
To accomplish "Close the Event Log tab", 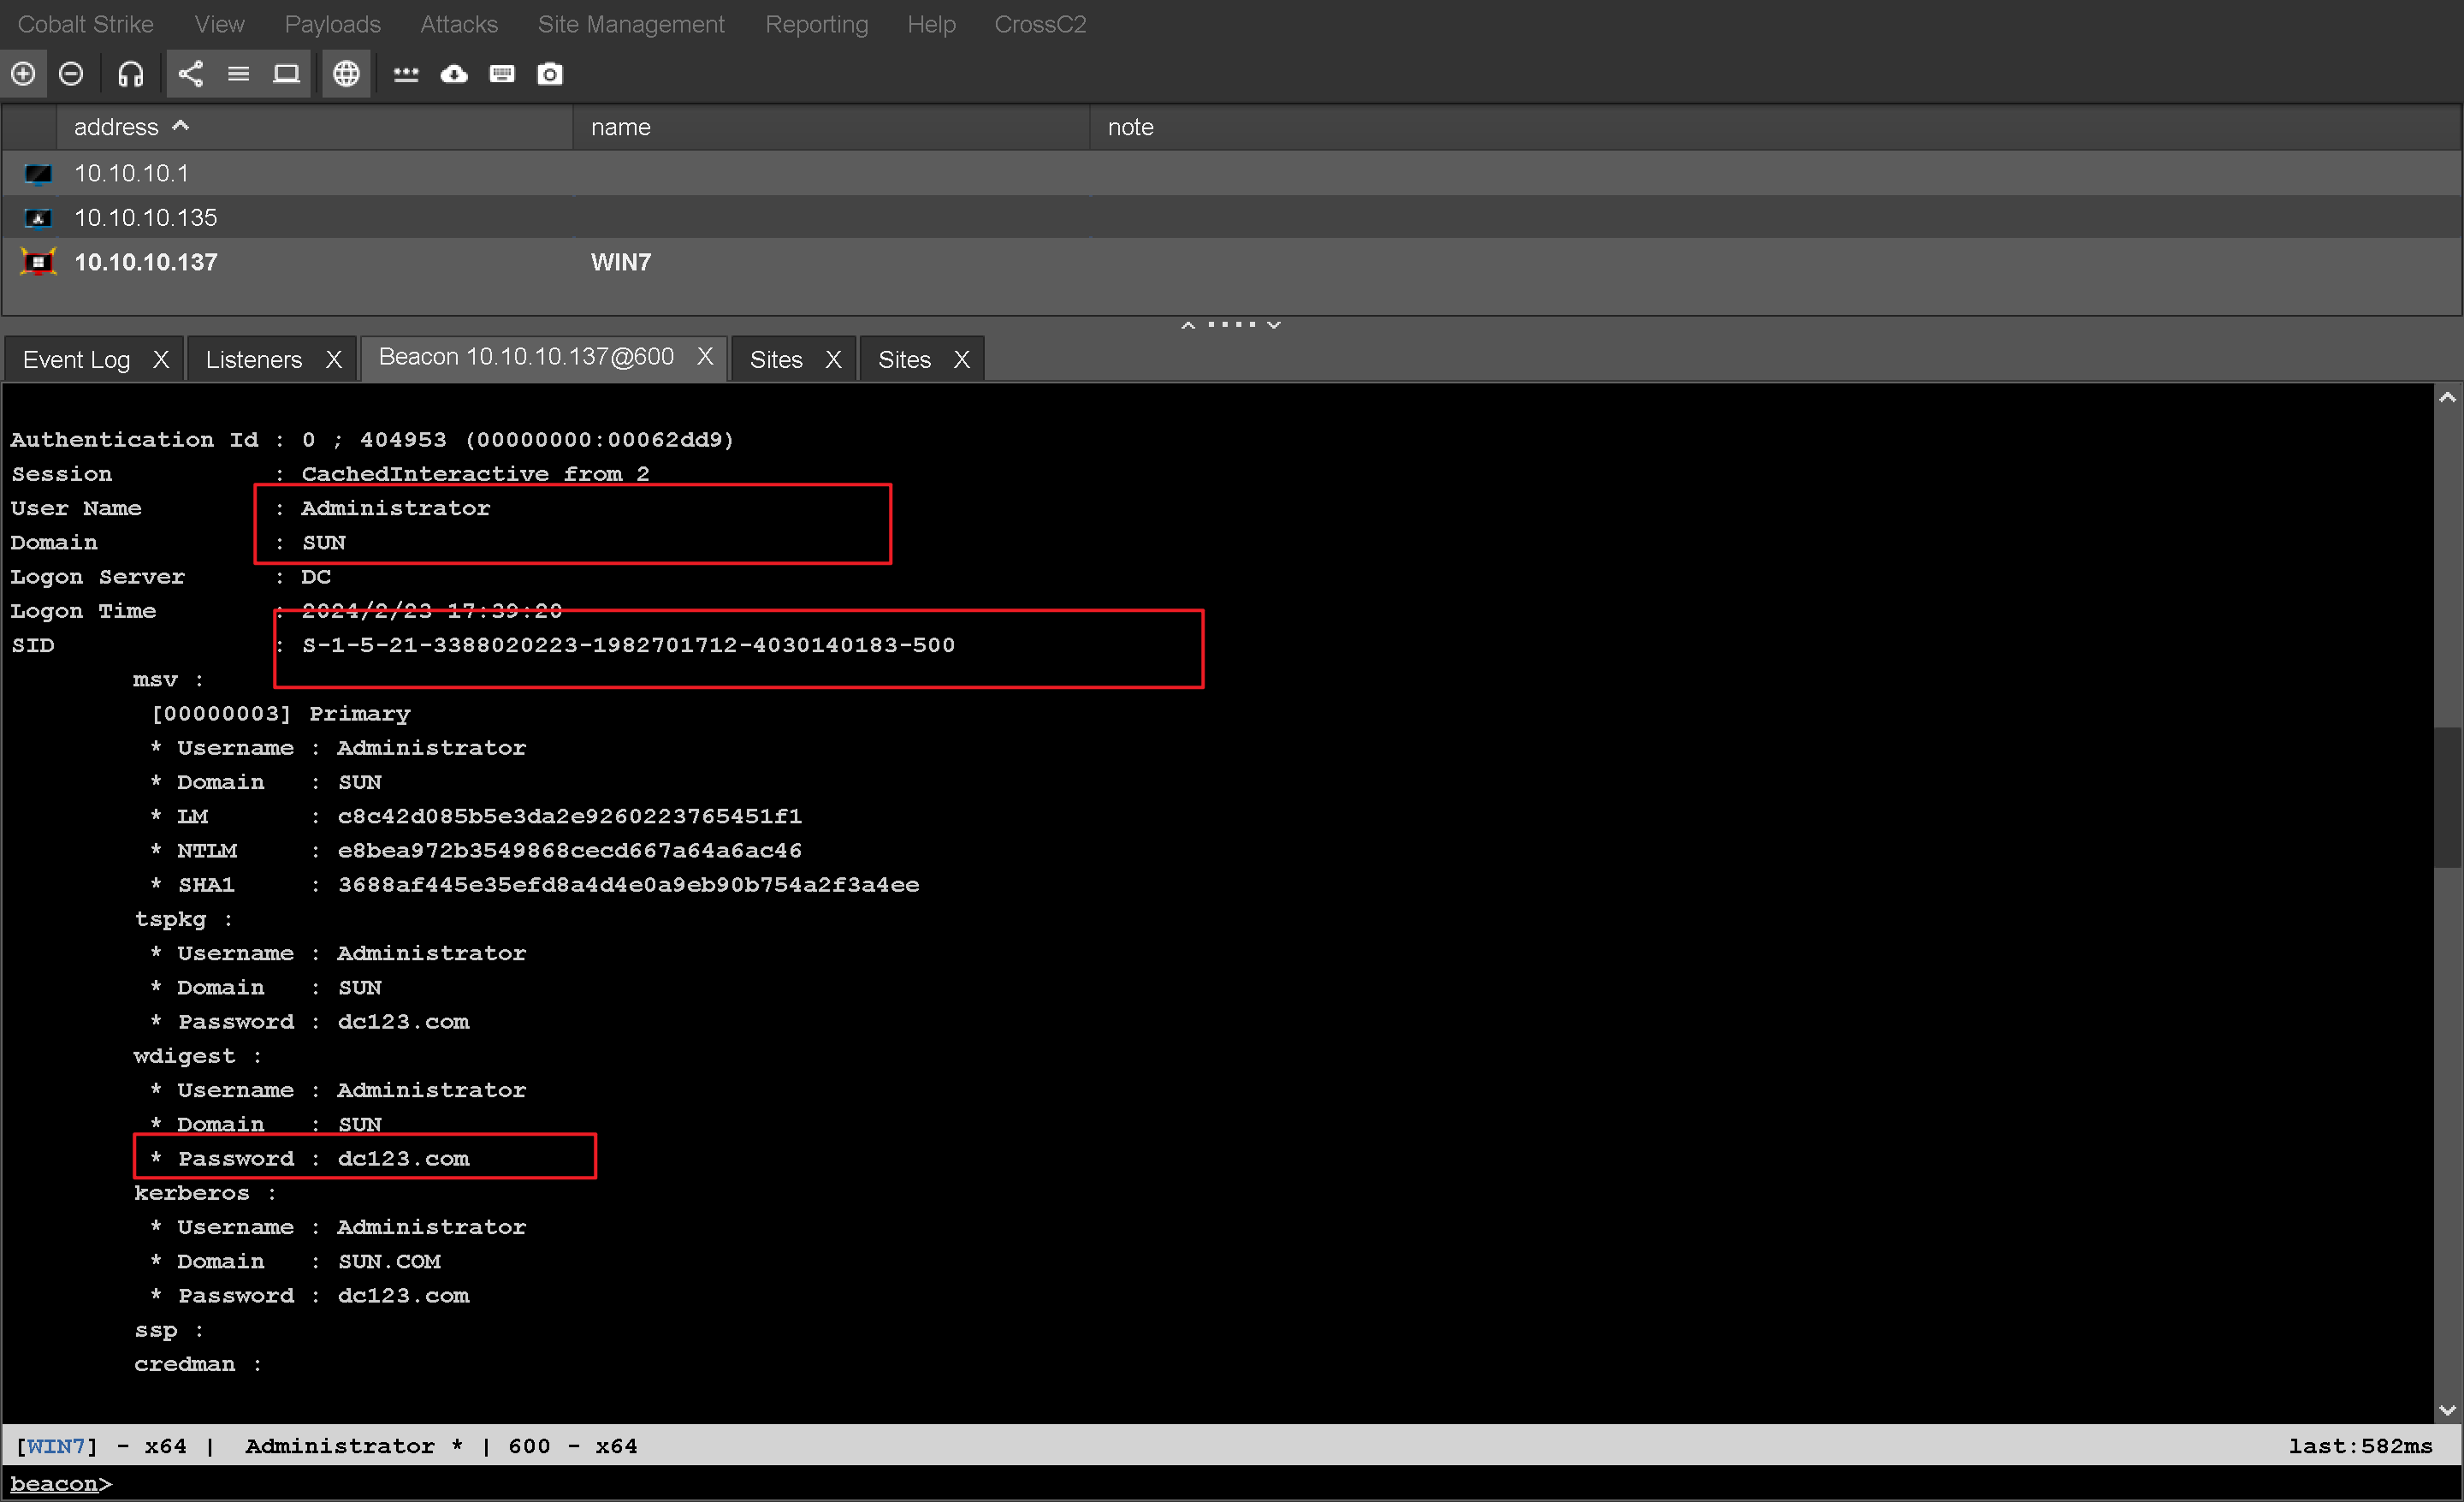I will point(161,359).
